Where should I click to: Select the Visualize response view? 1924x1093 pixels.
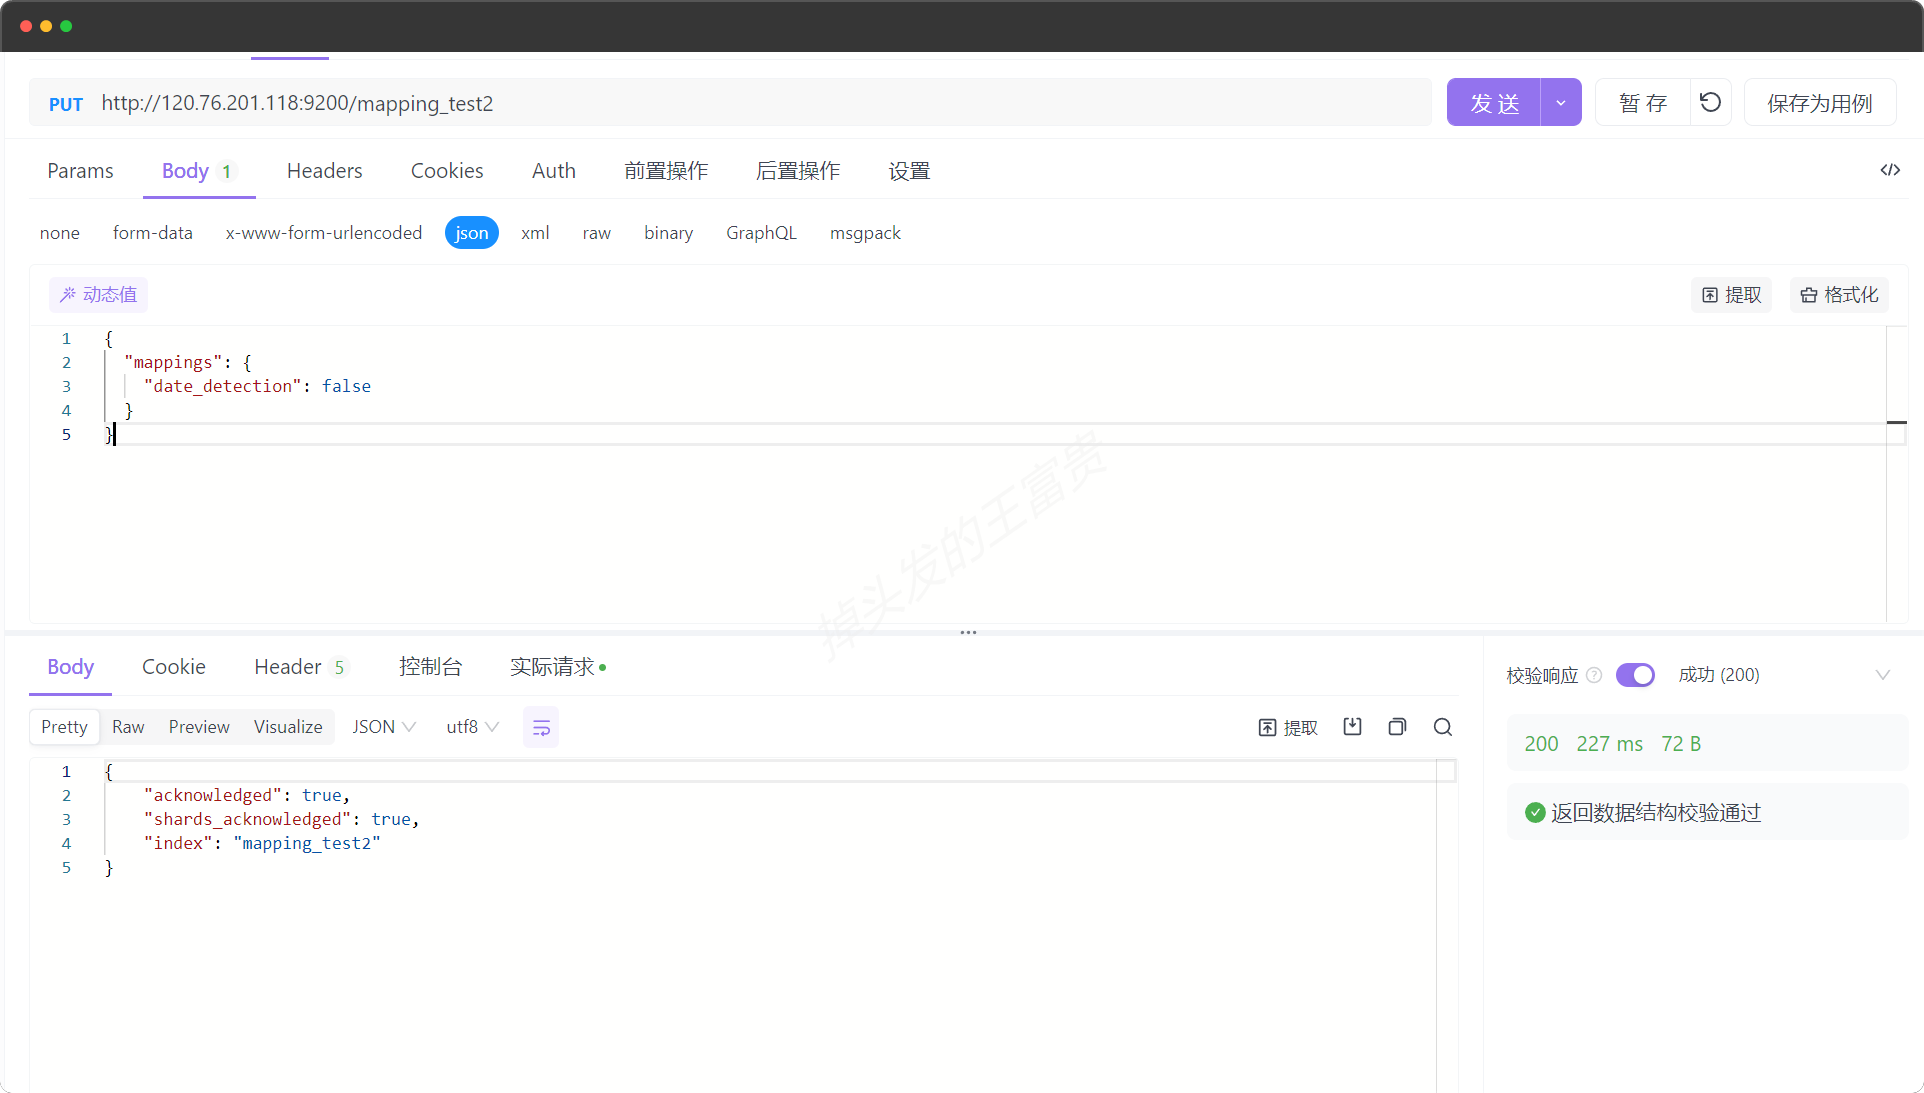(288, 727)
